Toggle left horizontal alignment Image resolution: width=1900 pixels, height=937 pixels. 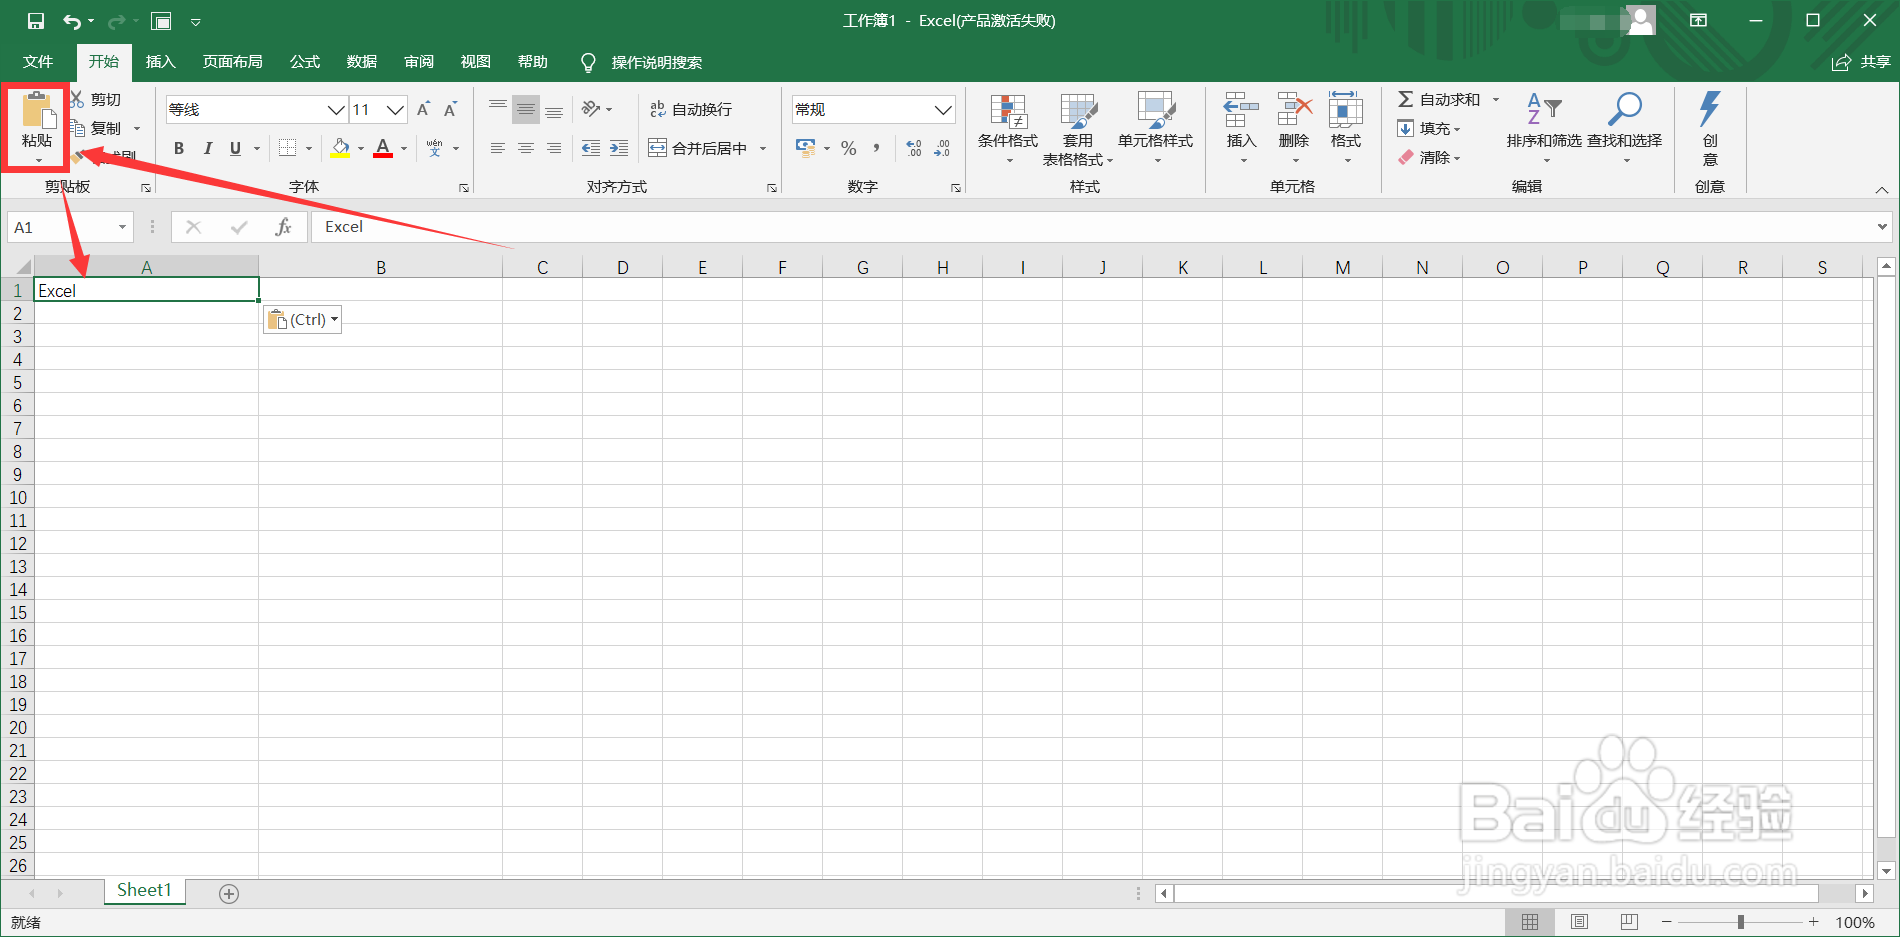(x=497, y=148)
